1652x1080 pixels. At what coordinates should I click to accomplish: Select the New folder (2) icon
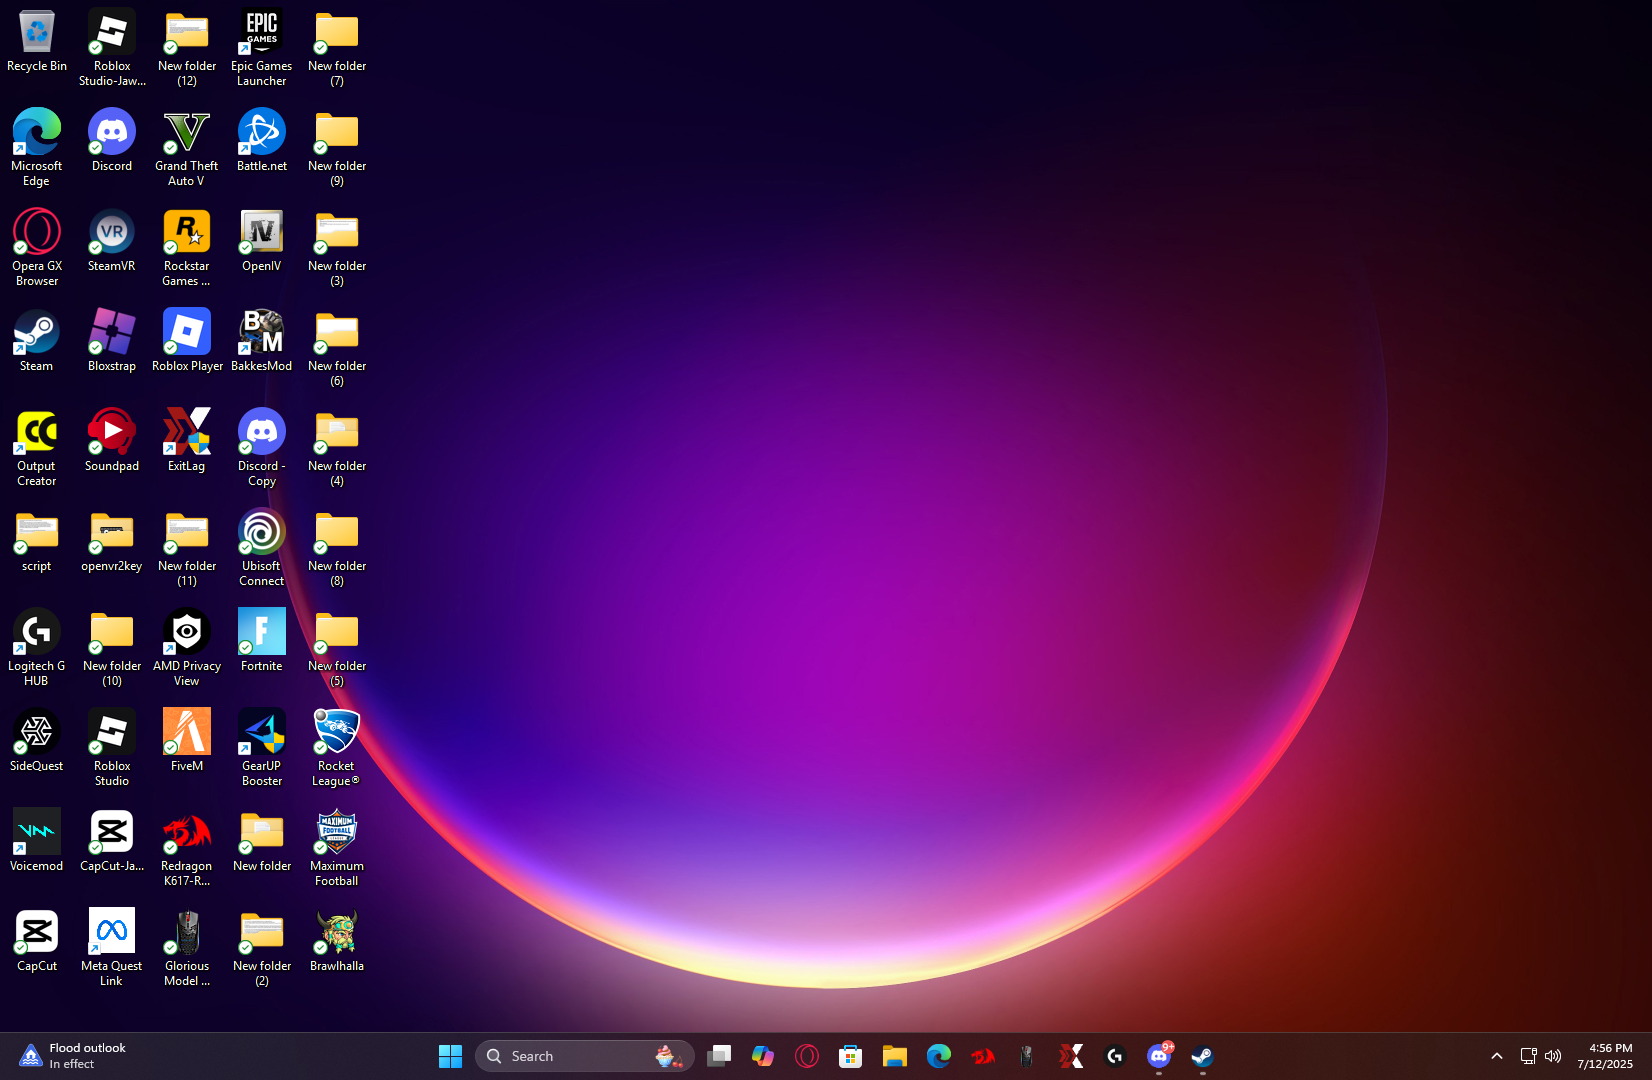[262, 948]
